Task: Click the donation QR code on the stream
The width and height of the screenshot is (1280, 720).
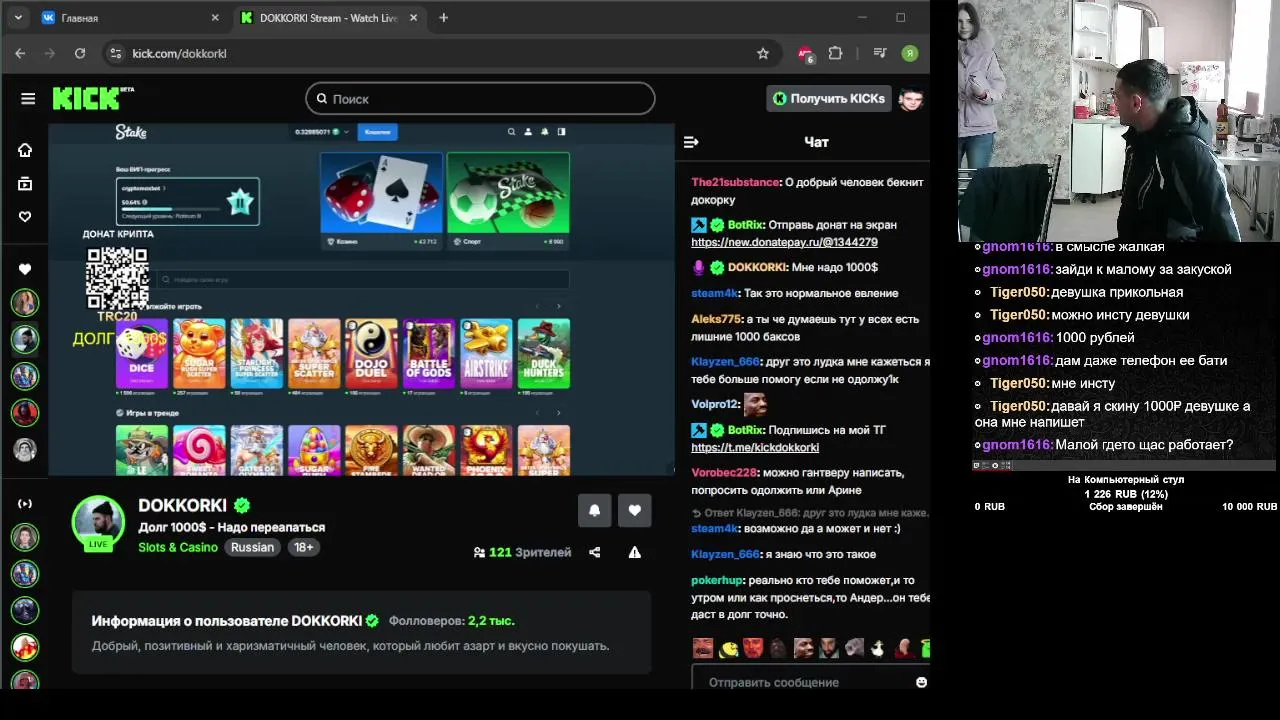Action: tap(117, 277)
